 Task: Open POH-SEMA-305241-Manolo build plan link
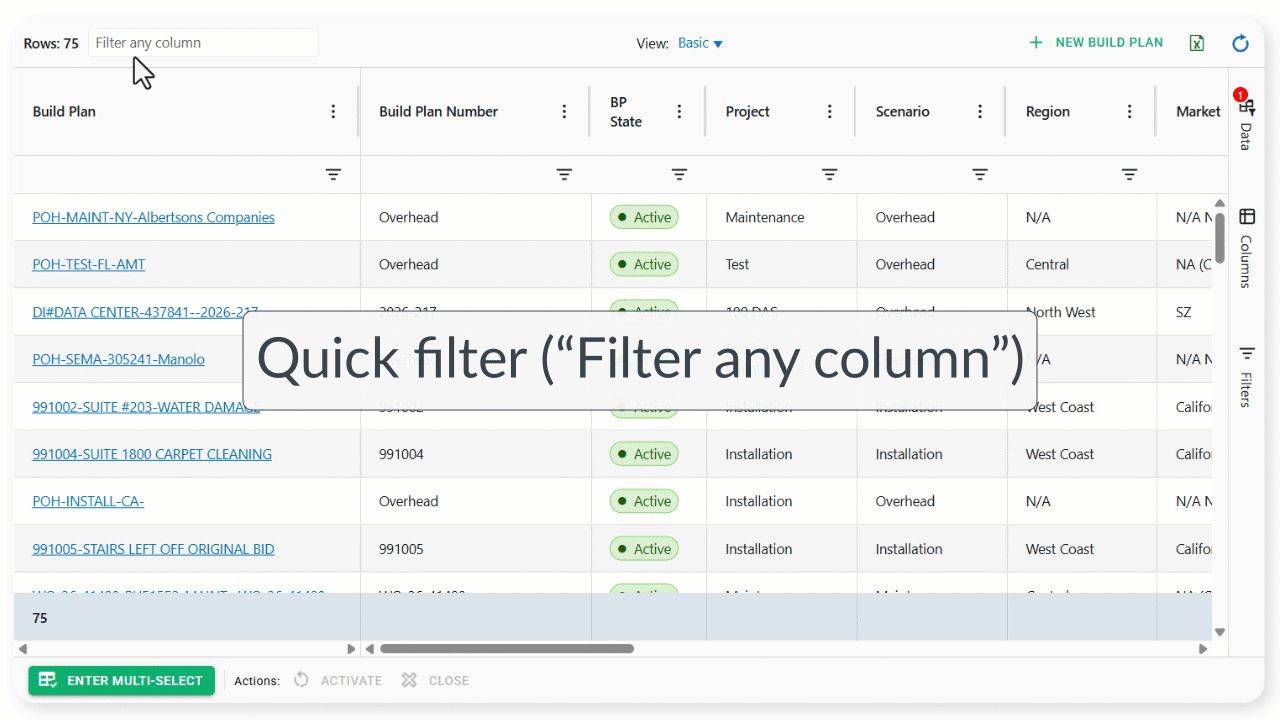tap(119, 359)
